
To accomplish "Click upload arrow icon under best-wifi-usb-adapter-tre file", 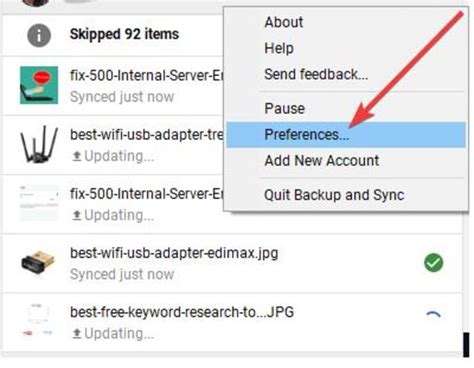I will tap(77, 156).
